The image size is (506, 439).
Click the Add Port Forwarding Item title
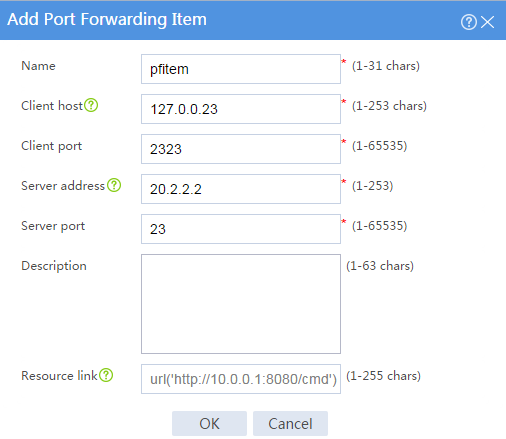[x=107, y=19]
